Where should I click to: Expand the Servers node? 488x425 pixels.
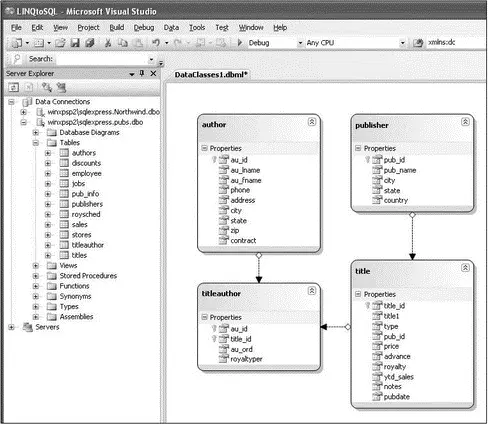[11, 327]
